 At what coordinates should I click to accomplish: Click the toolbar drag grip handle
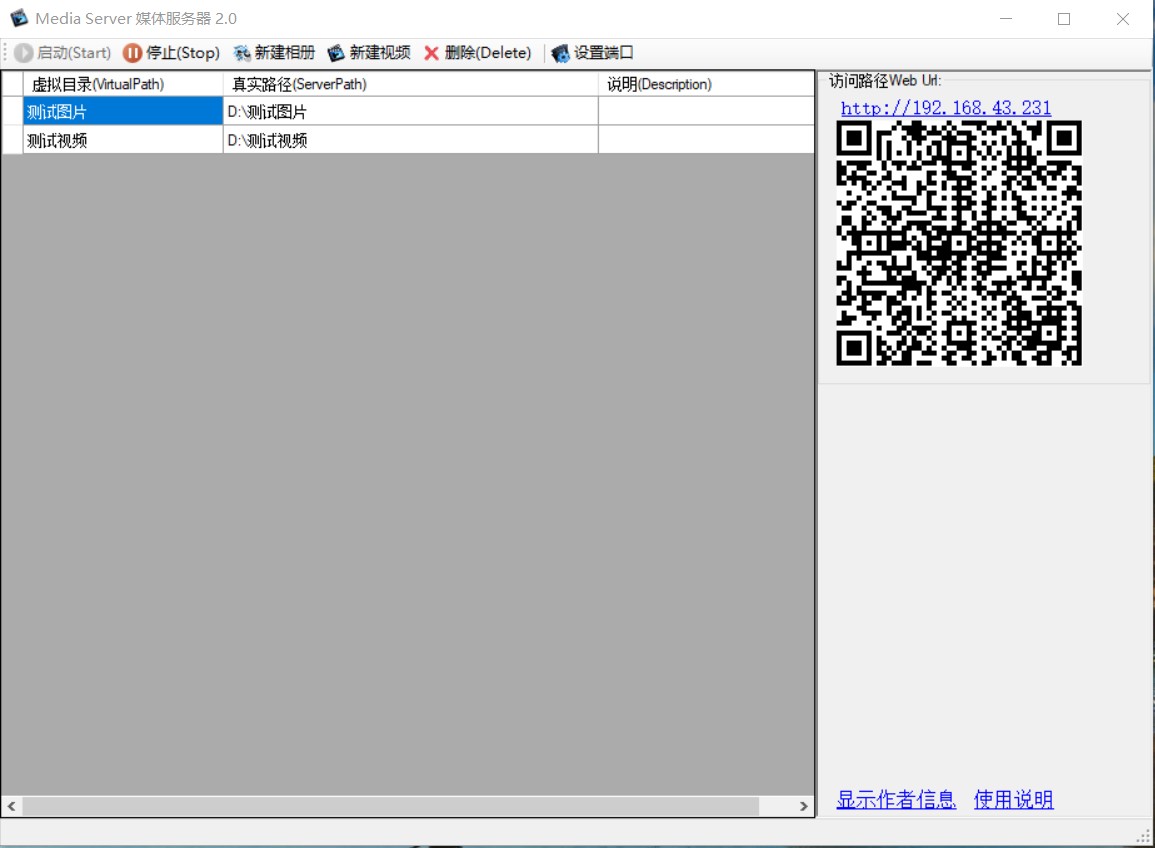click(x=6, y=53)
